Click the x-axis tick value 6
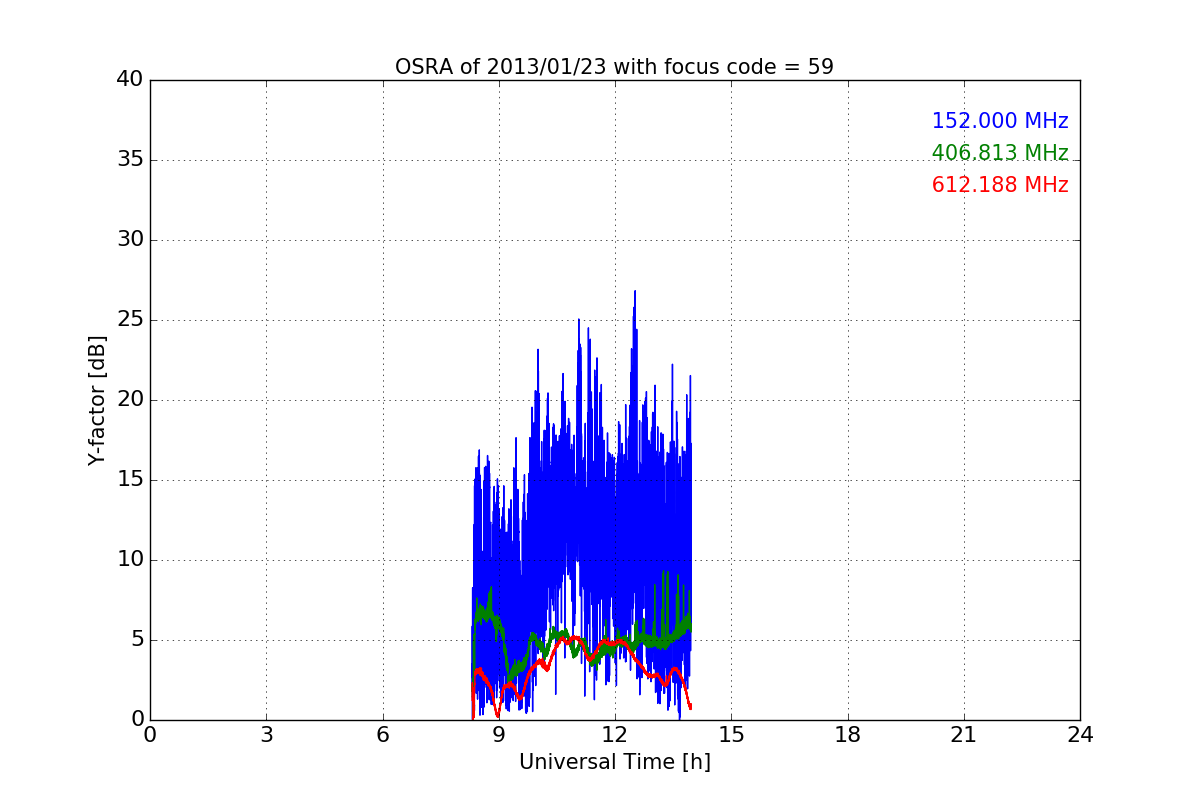This screenshot has width=1200, height=800. pyautogui.click(x=382, y=735)
